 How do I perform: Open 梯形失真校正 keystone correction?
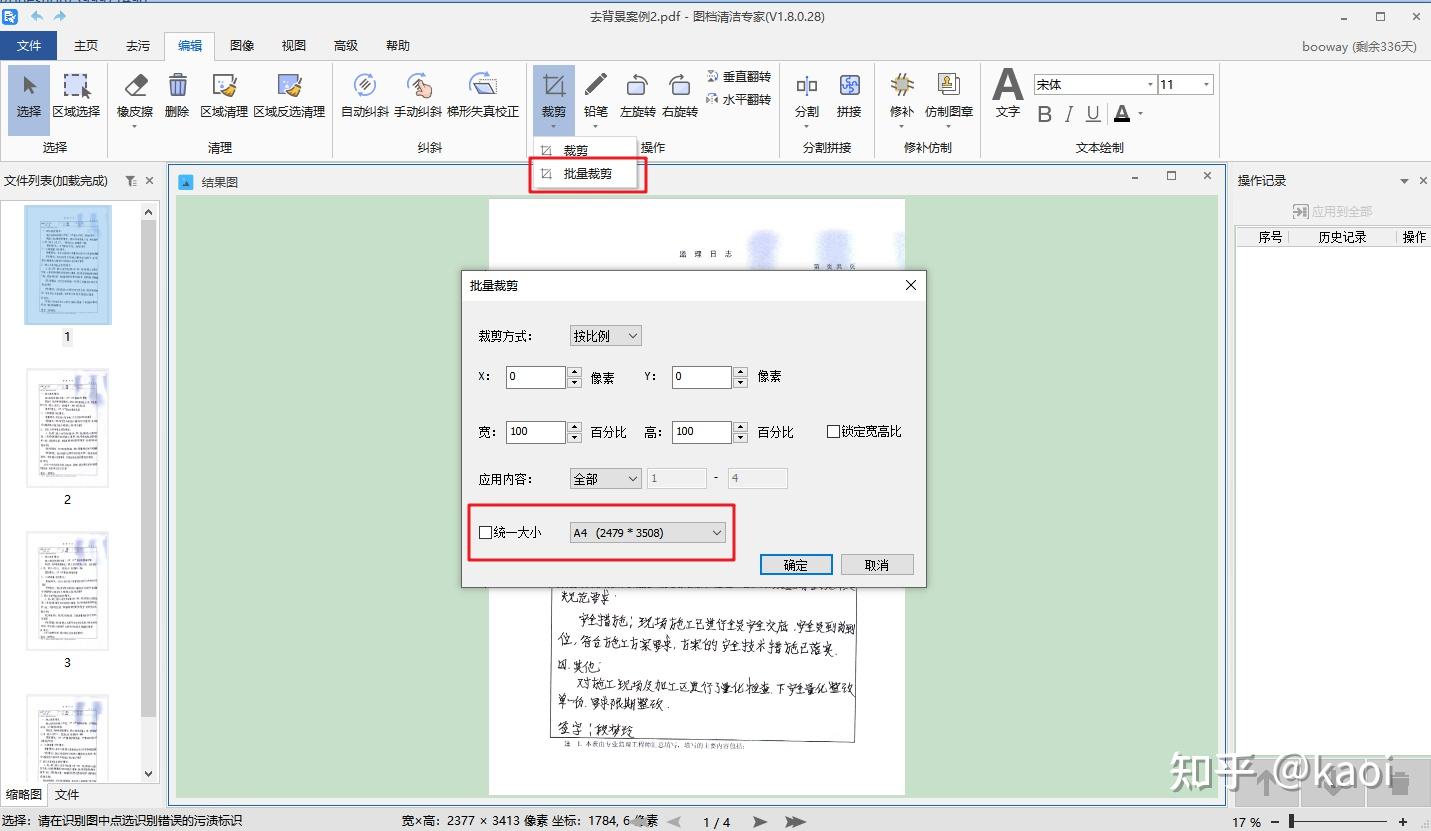click(483, 97)
